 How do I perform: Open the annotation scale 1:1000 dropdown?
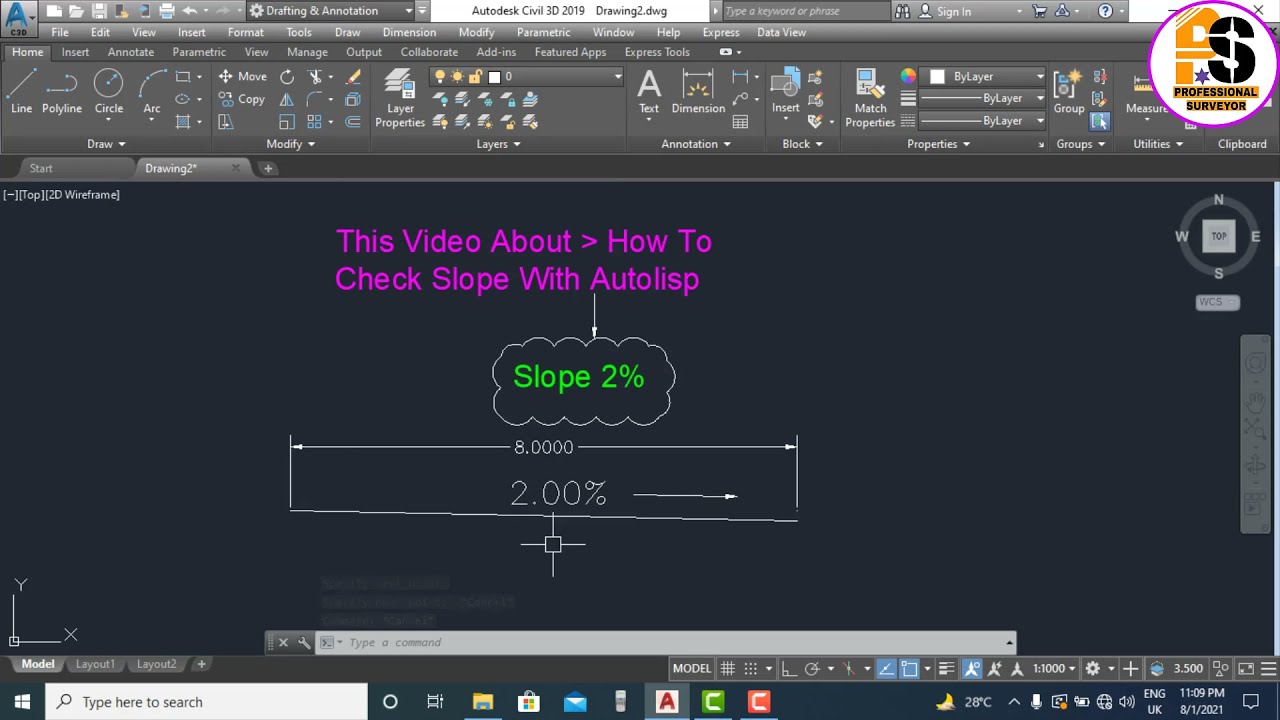(1054, 668)
